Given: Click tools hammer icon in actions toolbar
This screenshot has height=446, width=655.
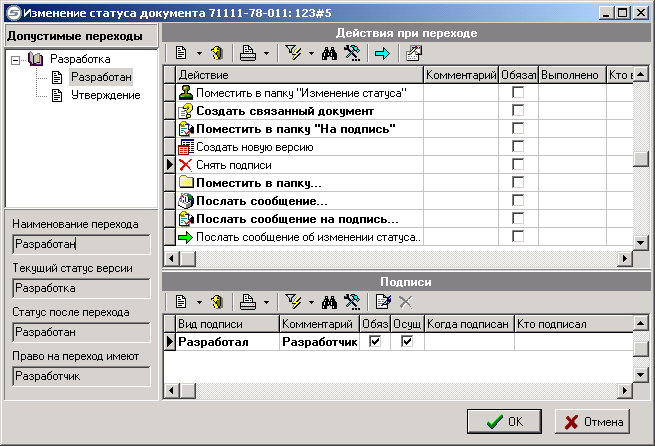Looking at the screenshot, I should tap(351, 52).
